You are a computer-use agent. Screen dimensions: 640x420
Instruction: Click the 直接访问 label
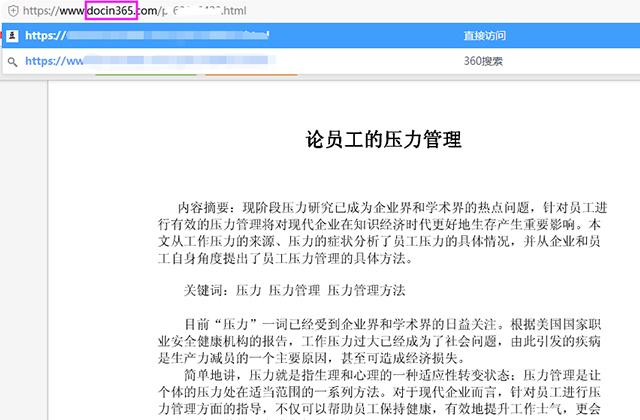click(x=484, y=36)
